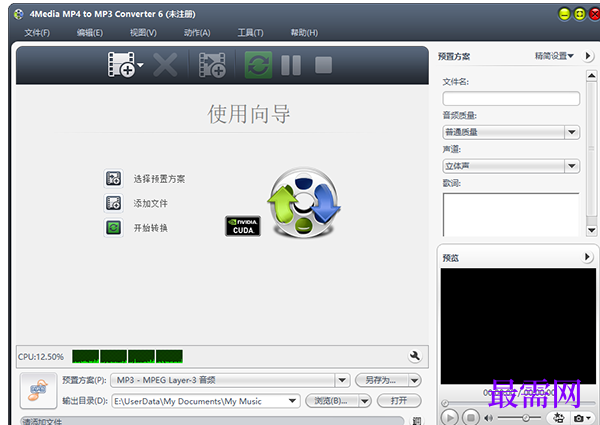Click the 另存为... button

[381, 380]
